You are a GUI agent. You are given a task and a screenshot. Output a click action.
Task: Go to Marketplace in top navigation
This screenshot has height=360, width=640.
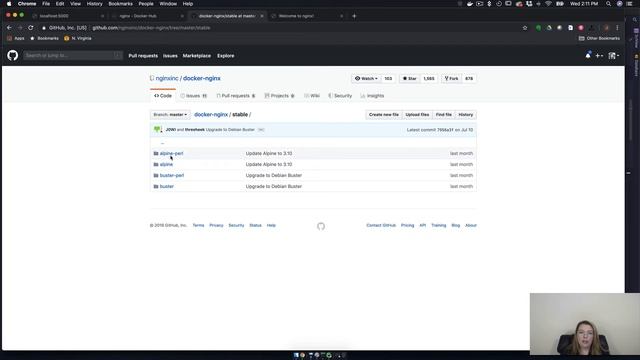pyautogui.click(x=197, y=56)
